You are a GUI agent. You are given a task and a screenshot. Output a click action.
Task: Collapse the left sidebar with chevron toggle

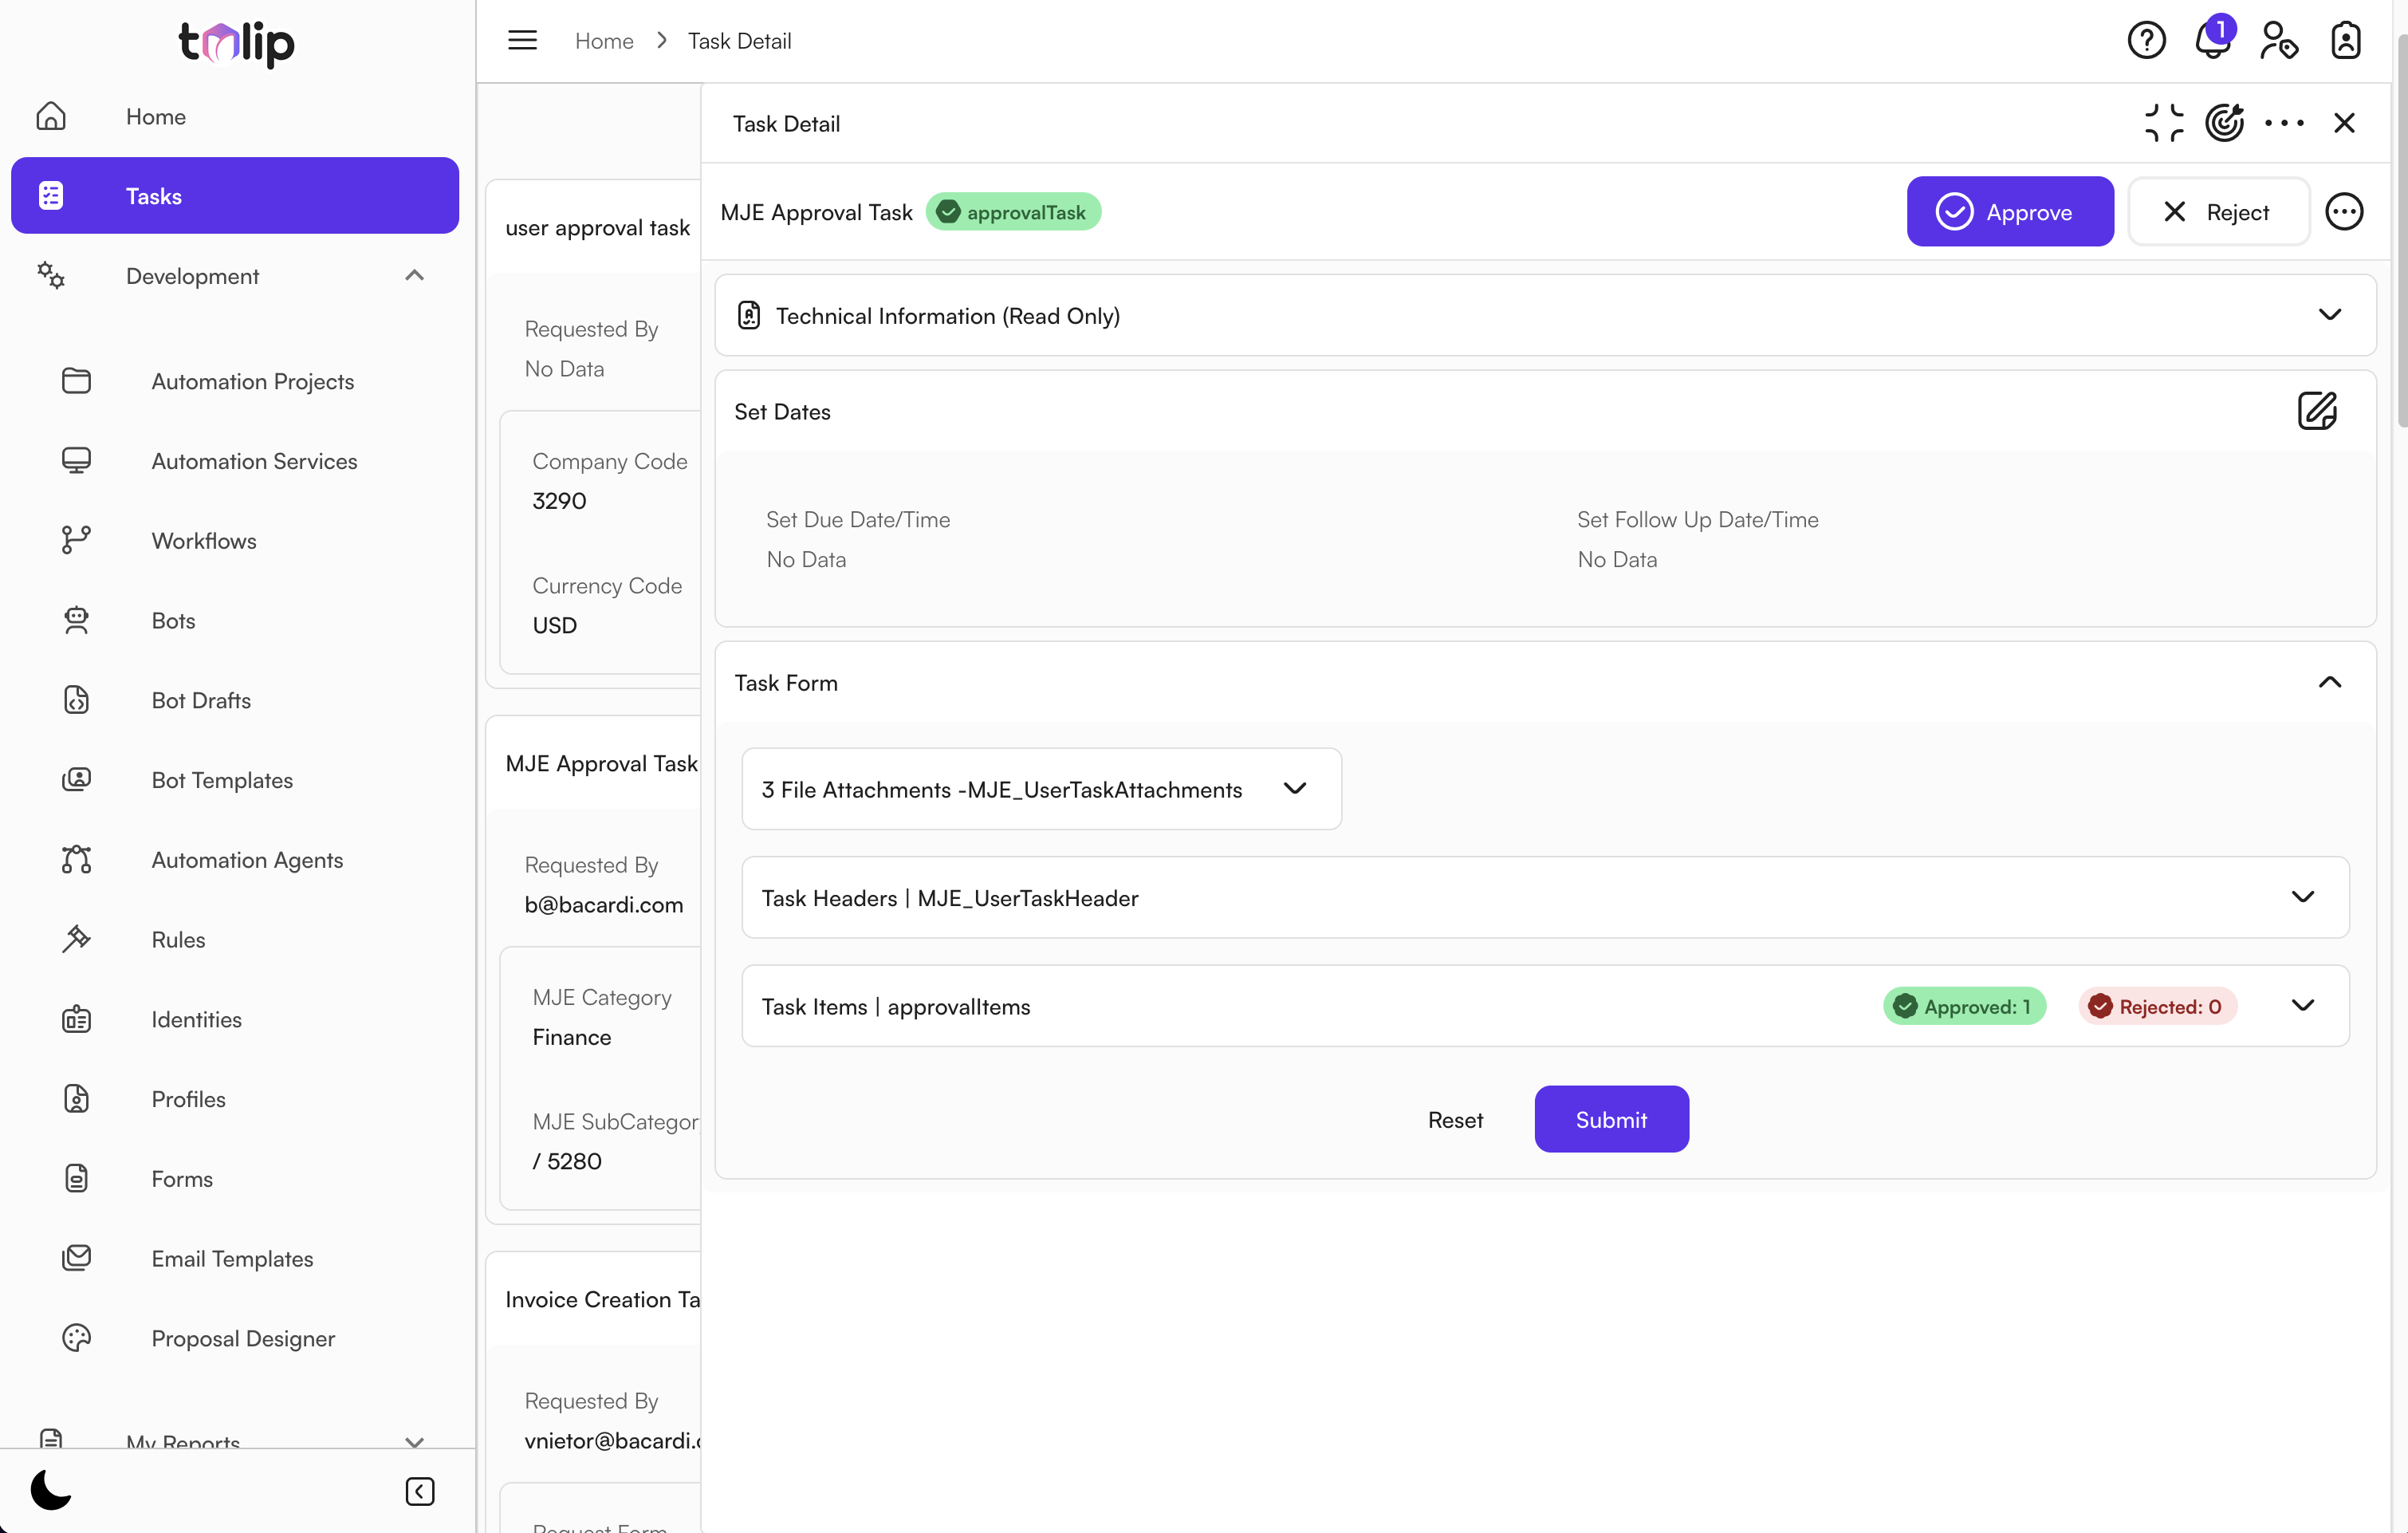[419, 1491]
